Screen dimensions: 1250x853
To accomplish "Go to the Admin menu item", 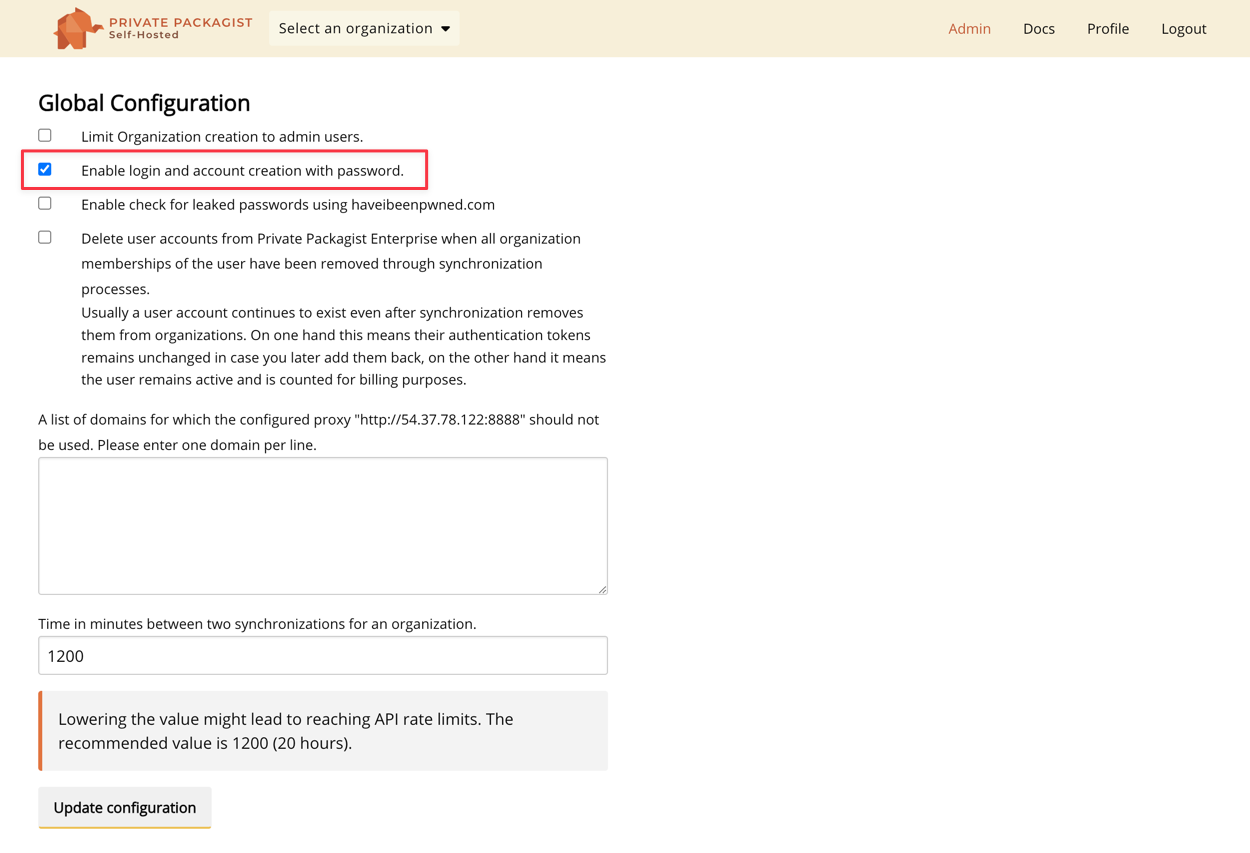I will 969,28.
